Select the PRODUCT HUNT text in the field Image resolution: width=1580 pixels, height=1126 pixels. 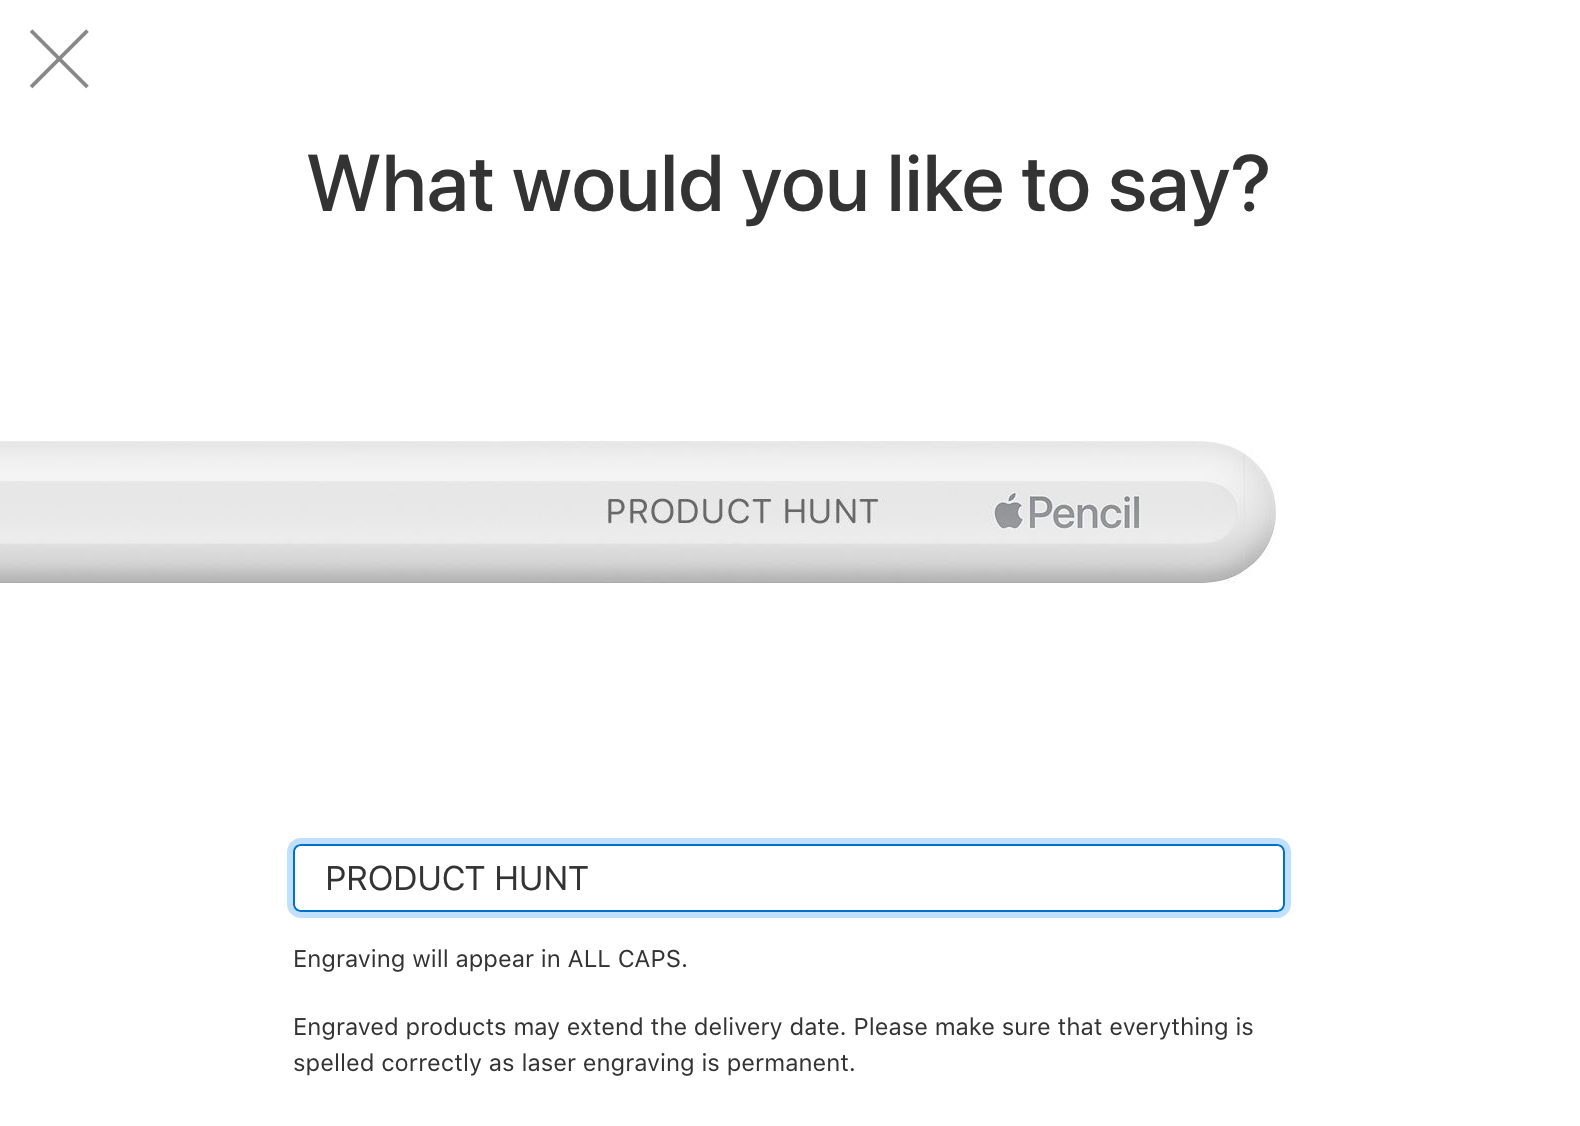(x=455, y=878)
